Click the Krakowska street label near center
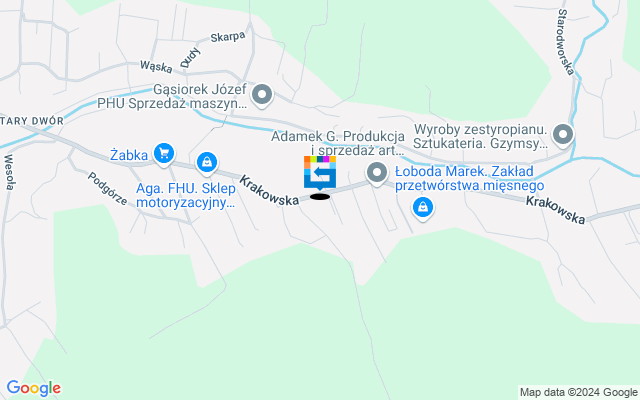 [269, 190]
